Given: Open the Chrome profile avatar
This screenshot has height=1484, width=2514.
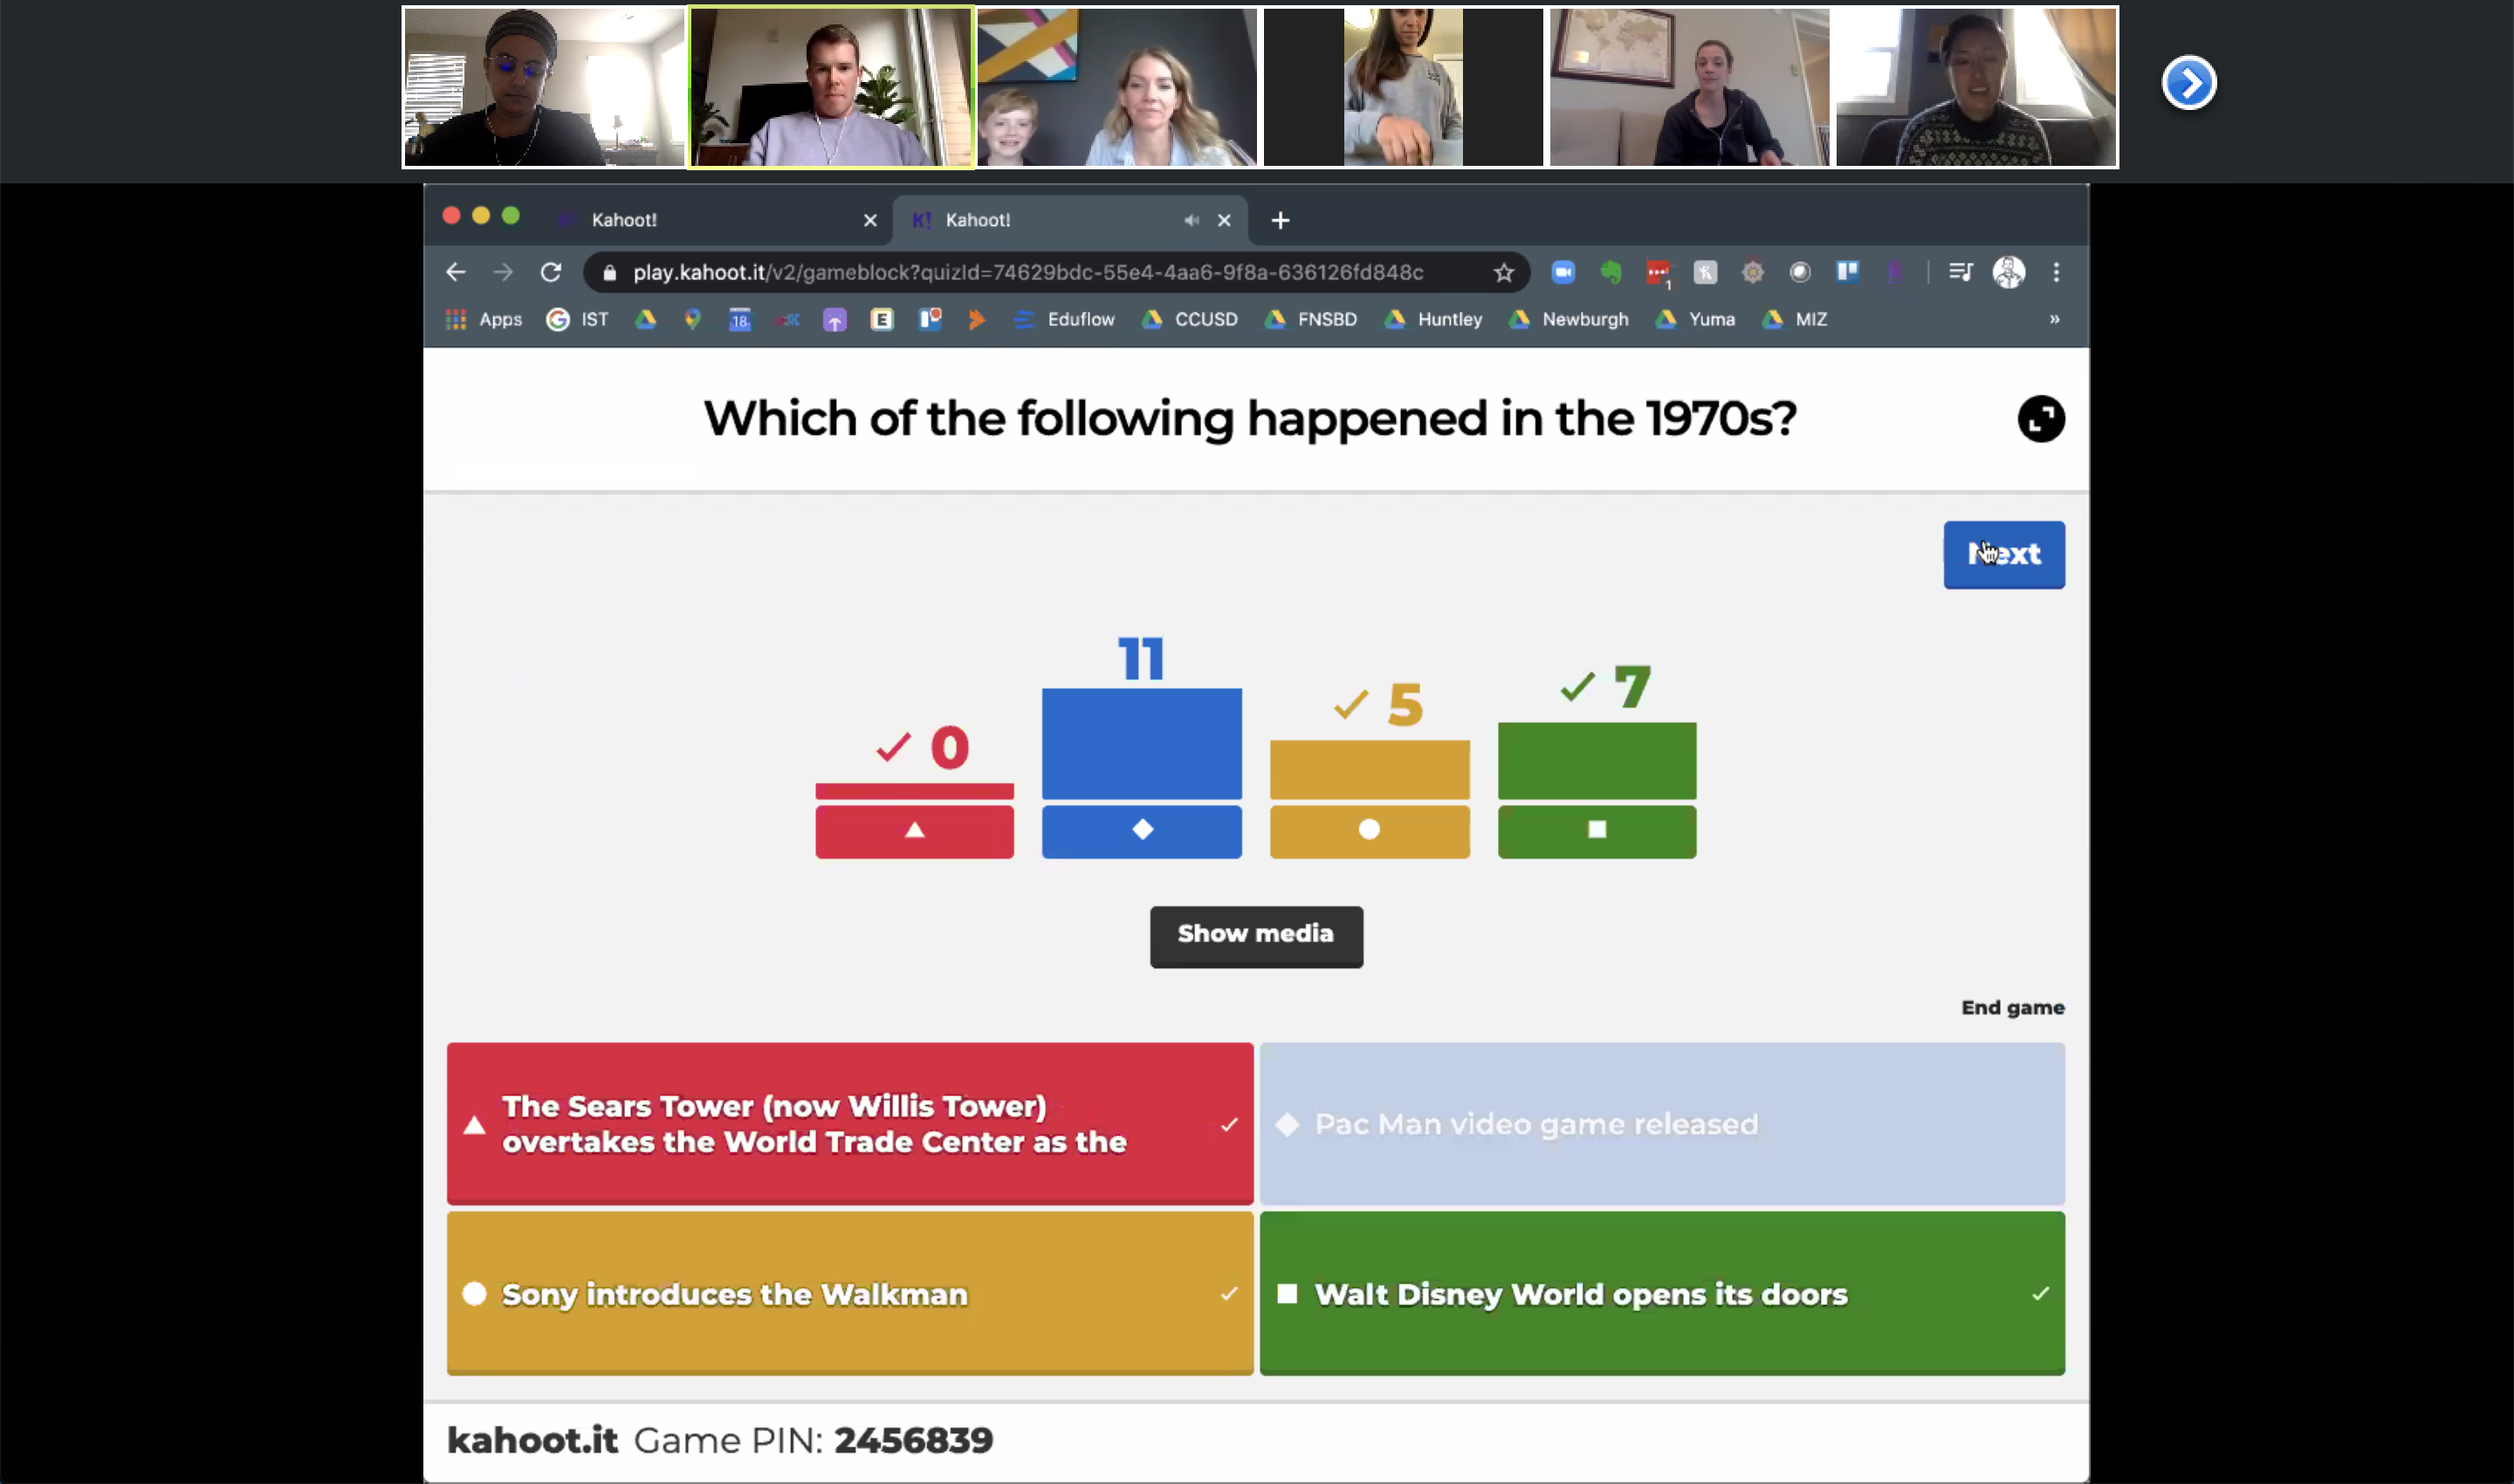Looking at the screenshot, I should pos(2009,272).
